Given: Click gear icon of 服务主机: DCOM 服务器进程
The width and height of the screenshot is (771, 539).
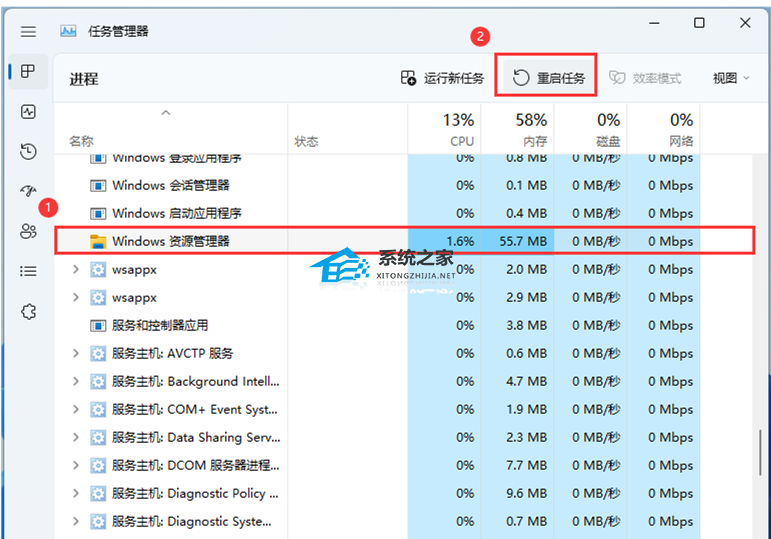Looking at the screenshot, I should click(x=98, y=465).
